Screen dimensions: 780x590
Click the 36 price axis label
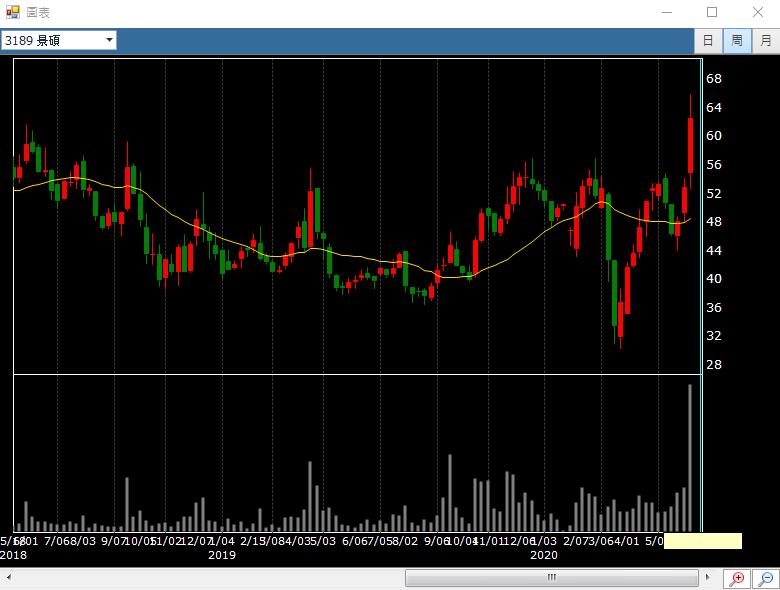[714, 307]
